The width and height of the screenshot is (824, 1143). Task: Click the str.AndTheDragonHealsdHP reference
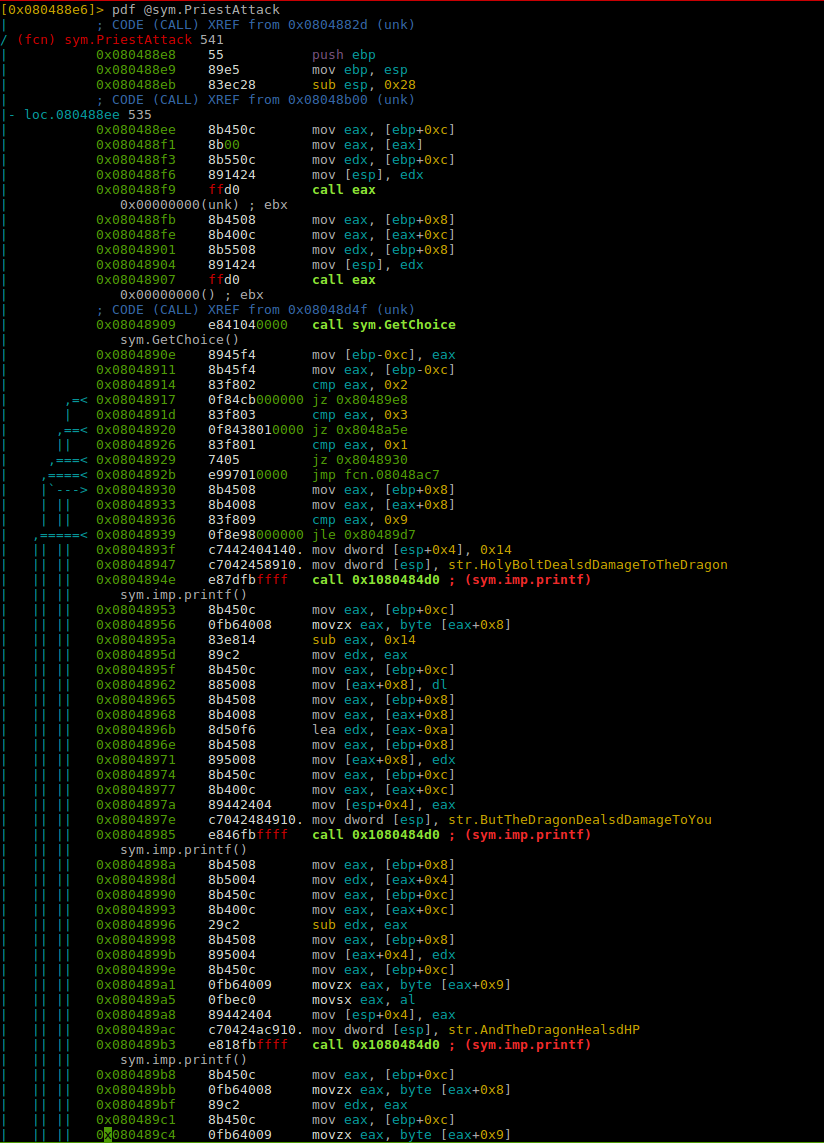[x=544, y=1029]
